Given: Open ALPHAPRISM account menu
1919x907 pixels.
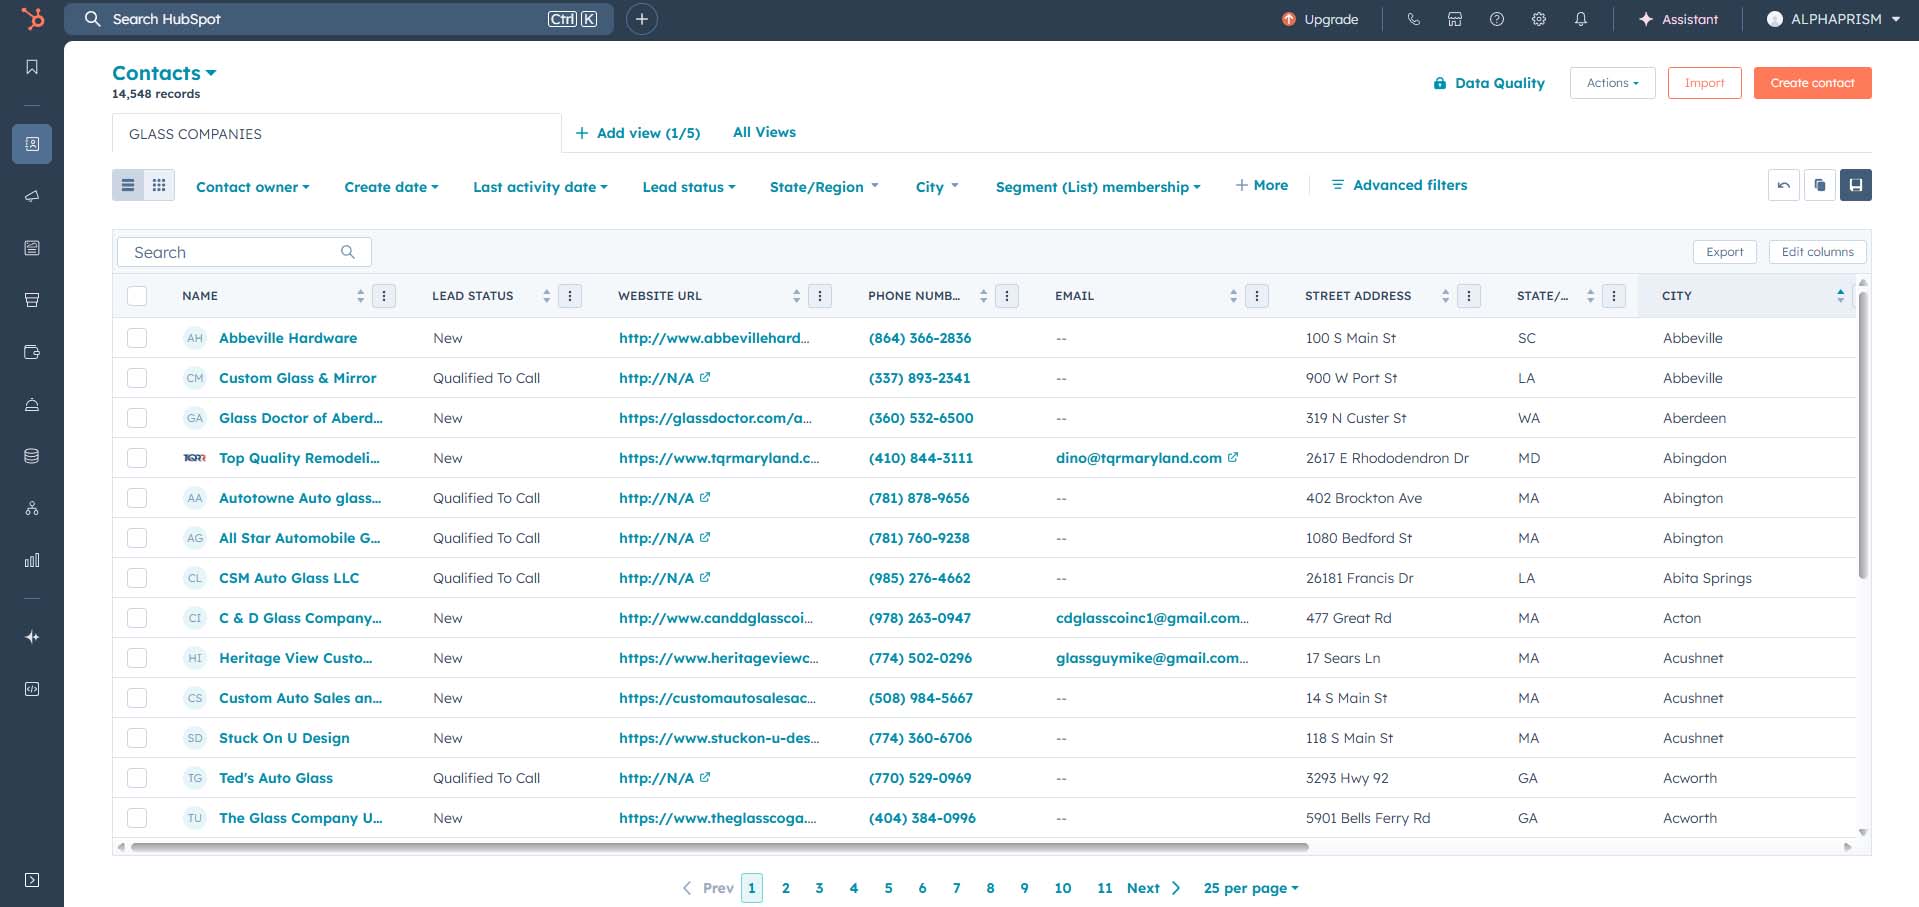Looking at the screenshot, I should point(1833,19).
